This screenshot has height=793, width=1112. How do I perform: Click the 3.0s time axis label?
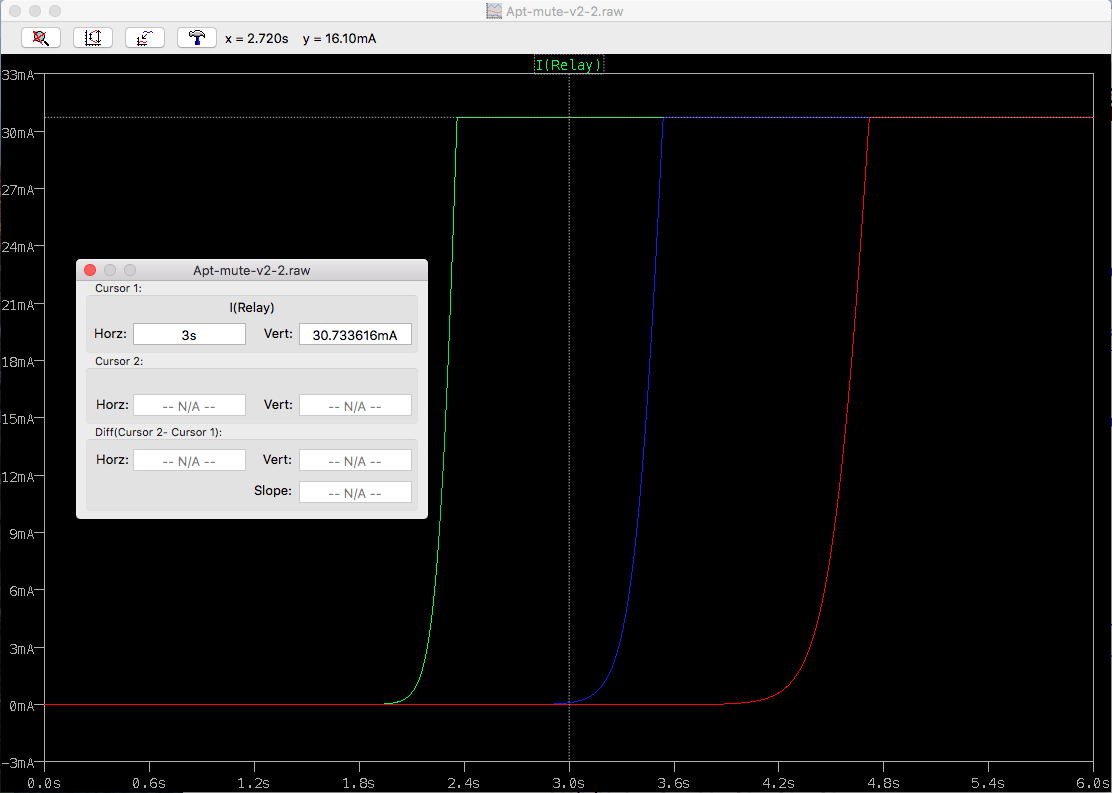pos(569,784)
